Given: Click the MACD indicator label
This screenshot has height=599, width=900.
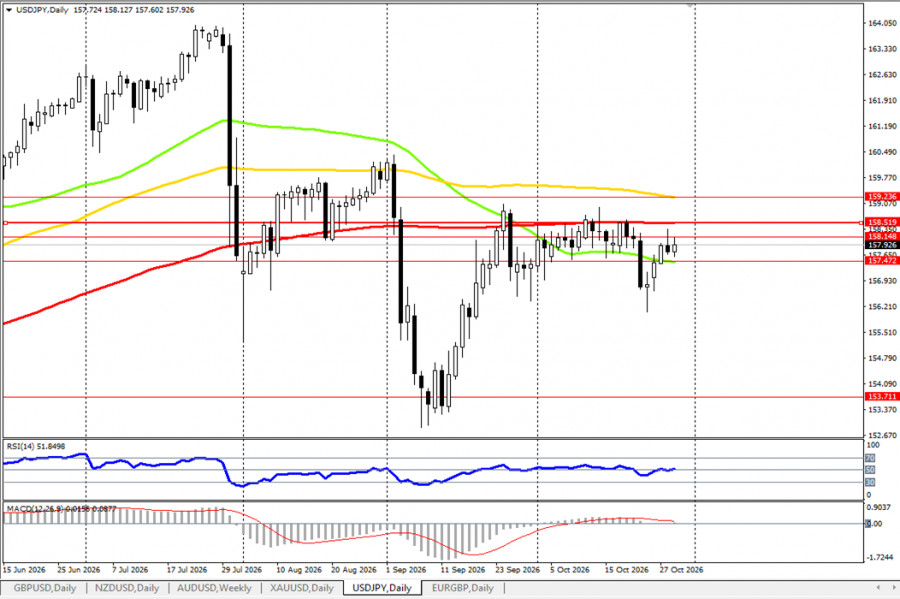Looking at the screenshot, I should point(61,508).
